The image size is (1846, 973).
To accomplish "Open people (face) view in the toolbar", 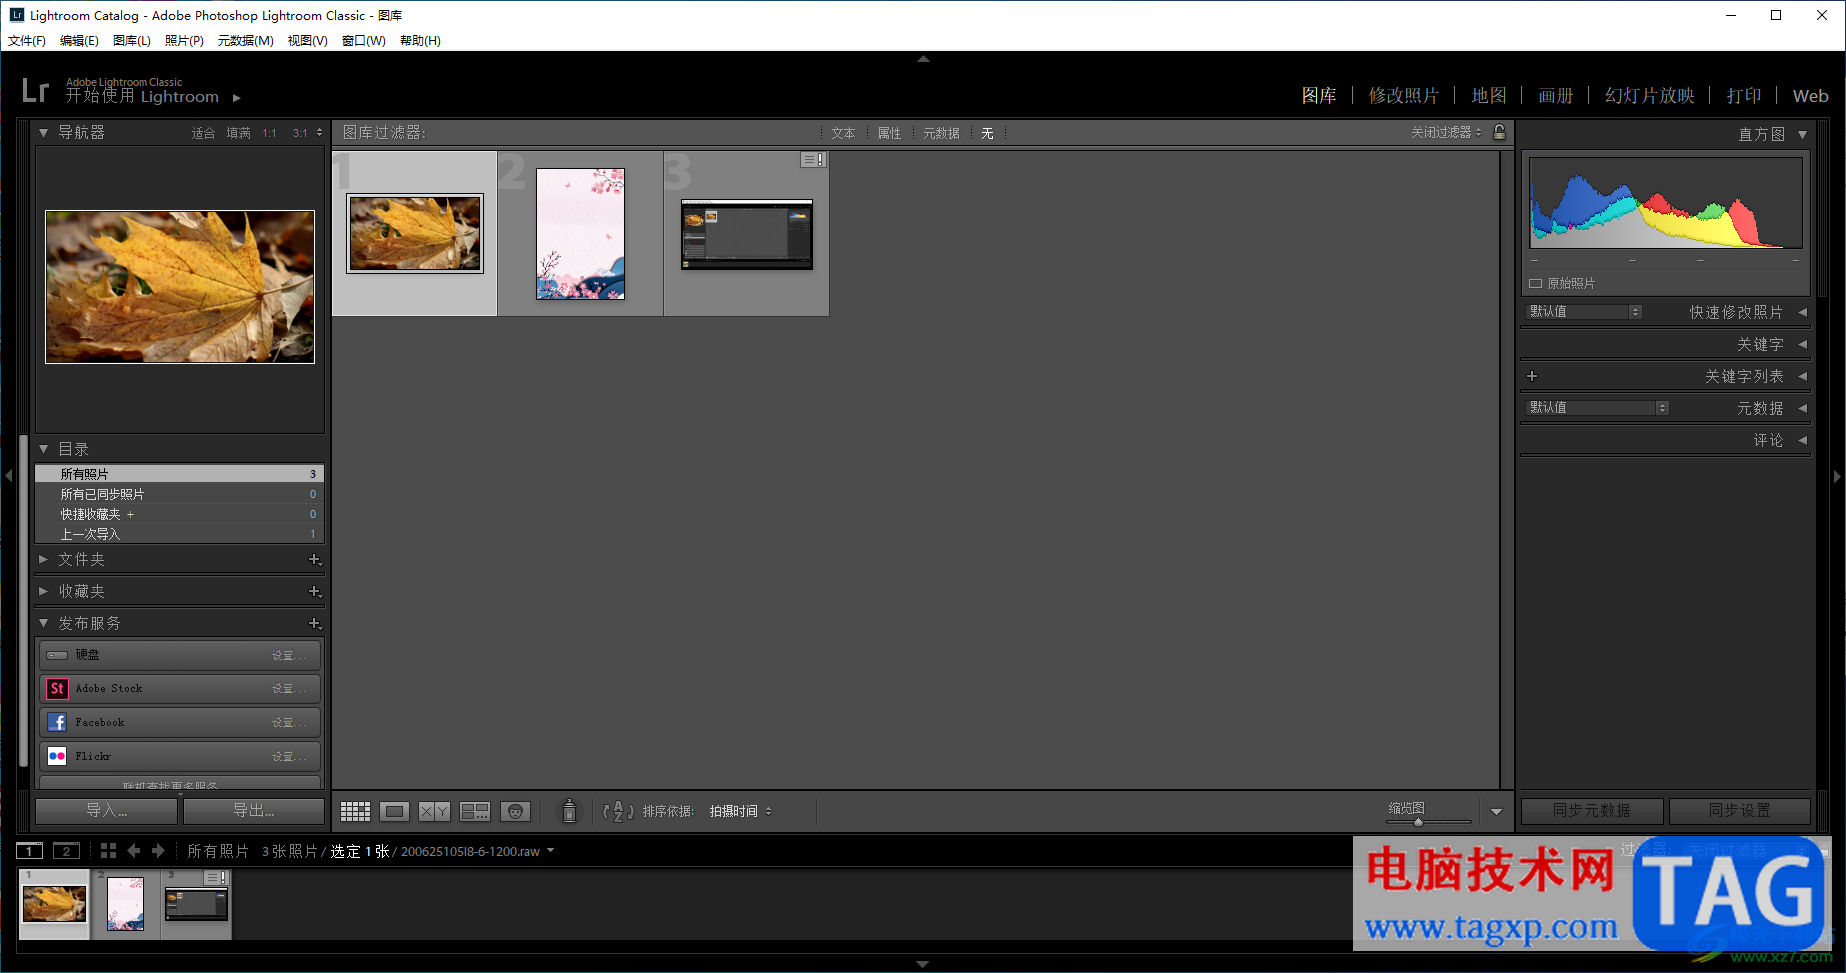I will [x=515, y=811].
